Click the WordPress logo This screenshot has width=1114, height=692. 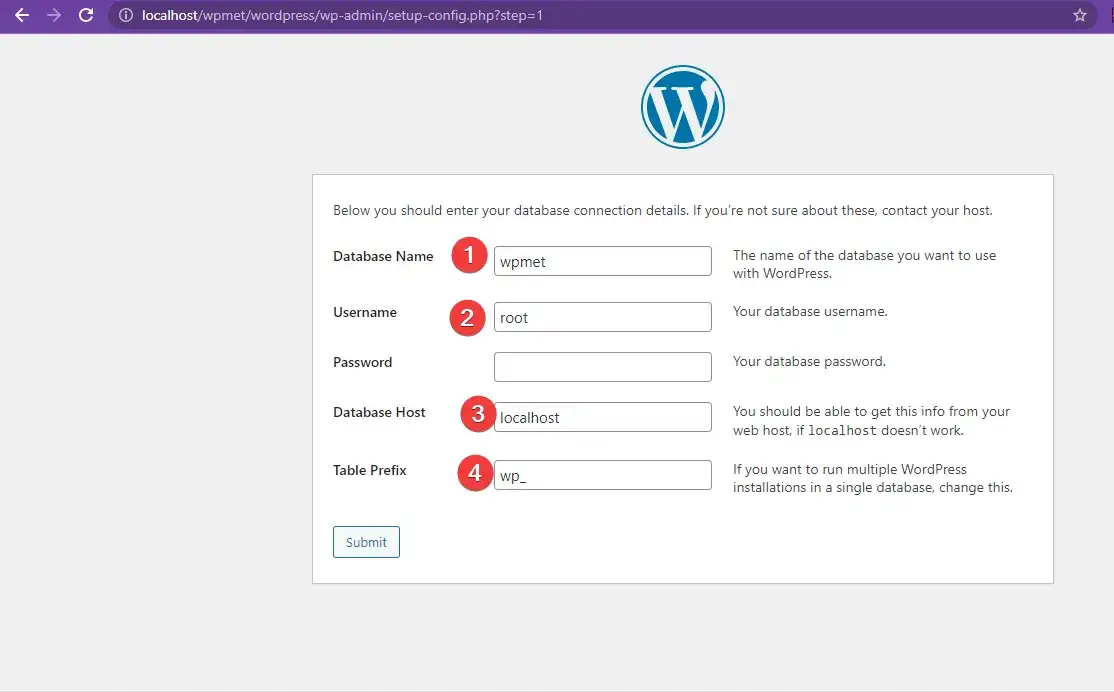[x=683, y=106]
